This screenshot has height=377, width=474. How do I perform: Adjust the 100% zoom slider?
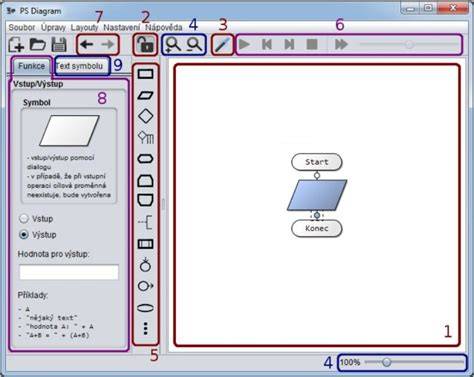[413, 362]
